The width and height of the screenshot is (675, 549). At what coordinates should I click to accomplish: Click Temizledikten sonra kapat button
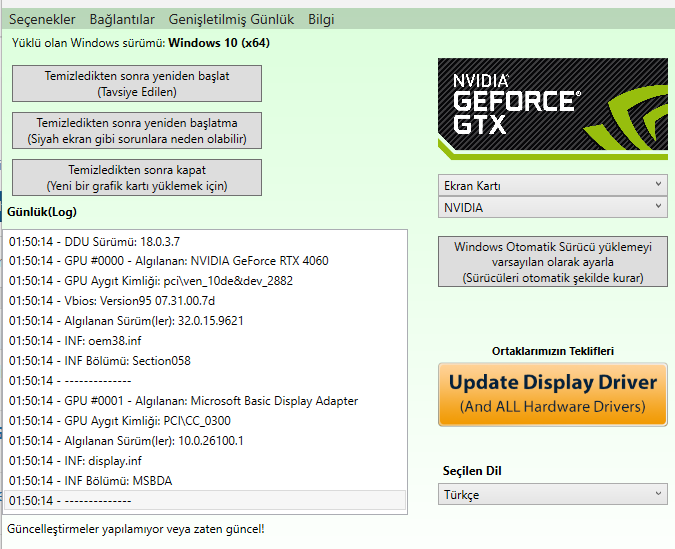(137, 177)
